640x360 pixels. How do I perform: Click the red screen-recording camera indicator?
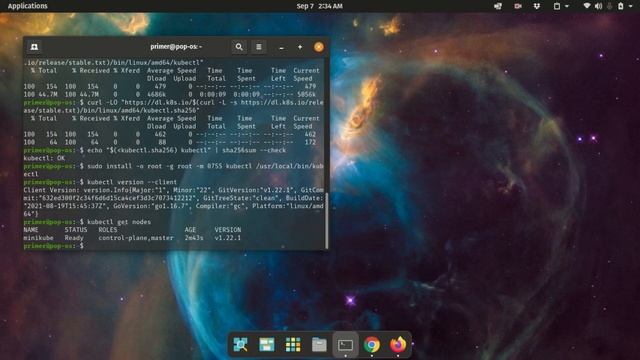click(x=518, y=6)
